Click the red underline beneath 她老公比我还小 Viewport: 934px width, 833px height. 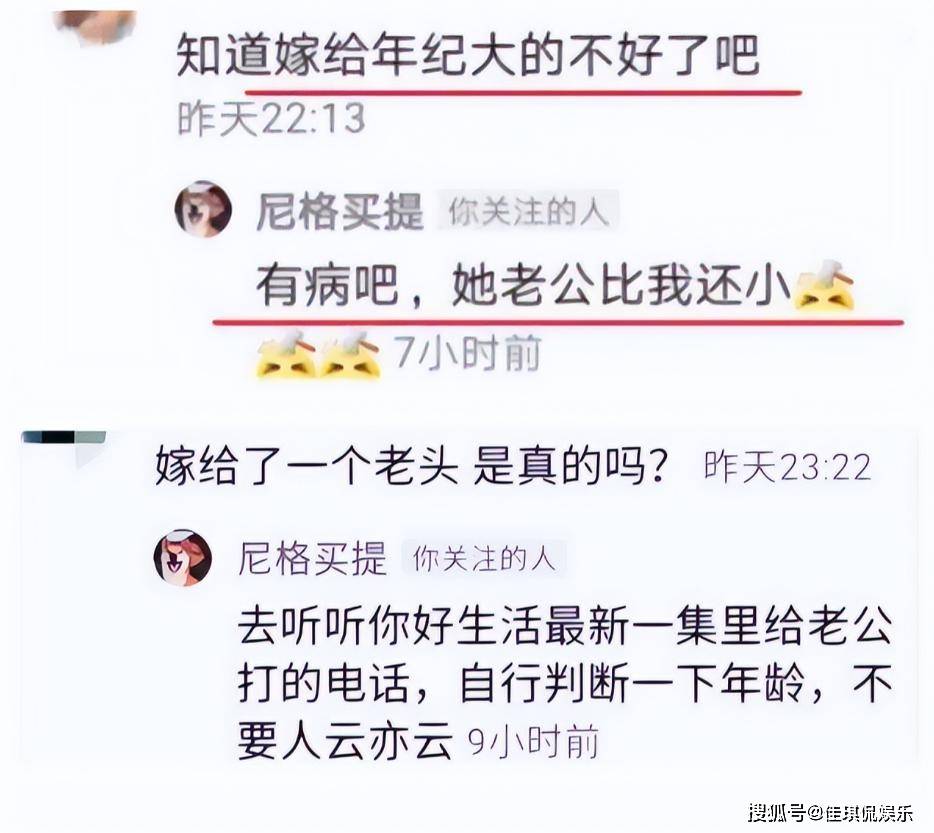tap(558, 322)
